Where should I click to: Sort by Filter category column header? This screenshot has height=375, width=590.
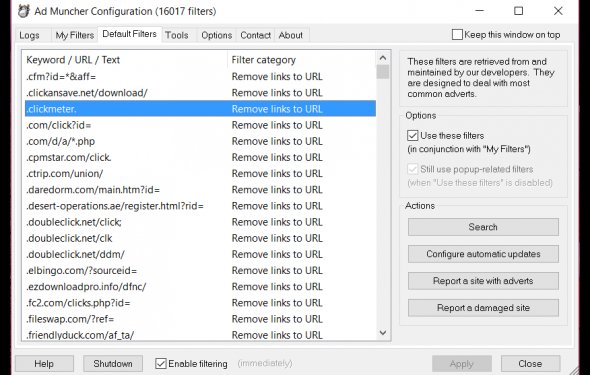[x=301, y=60]
